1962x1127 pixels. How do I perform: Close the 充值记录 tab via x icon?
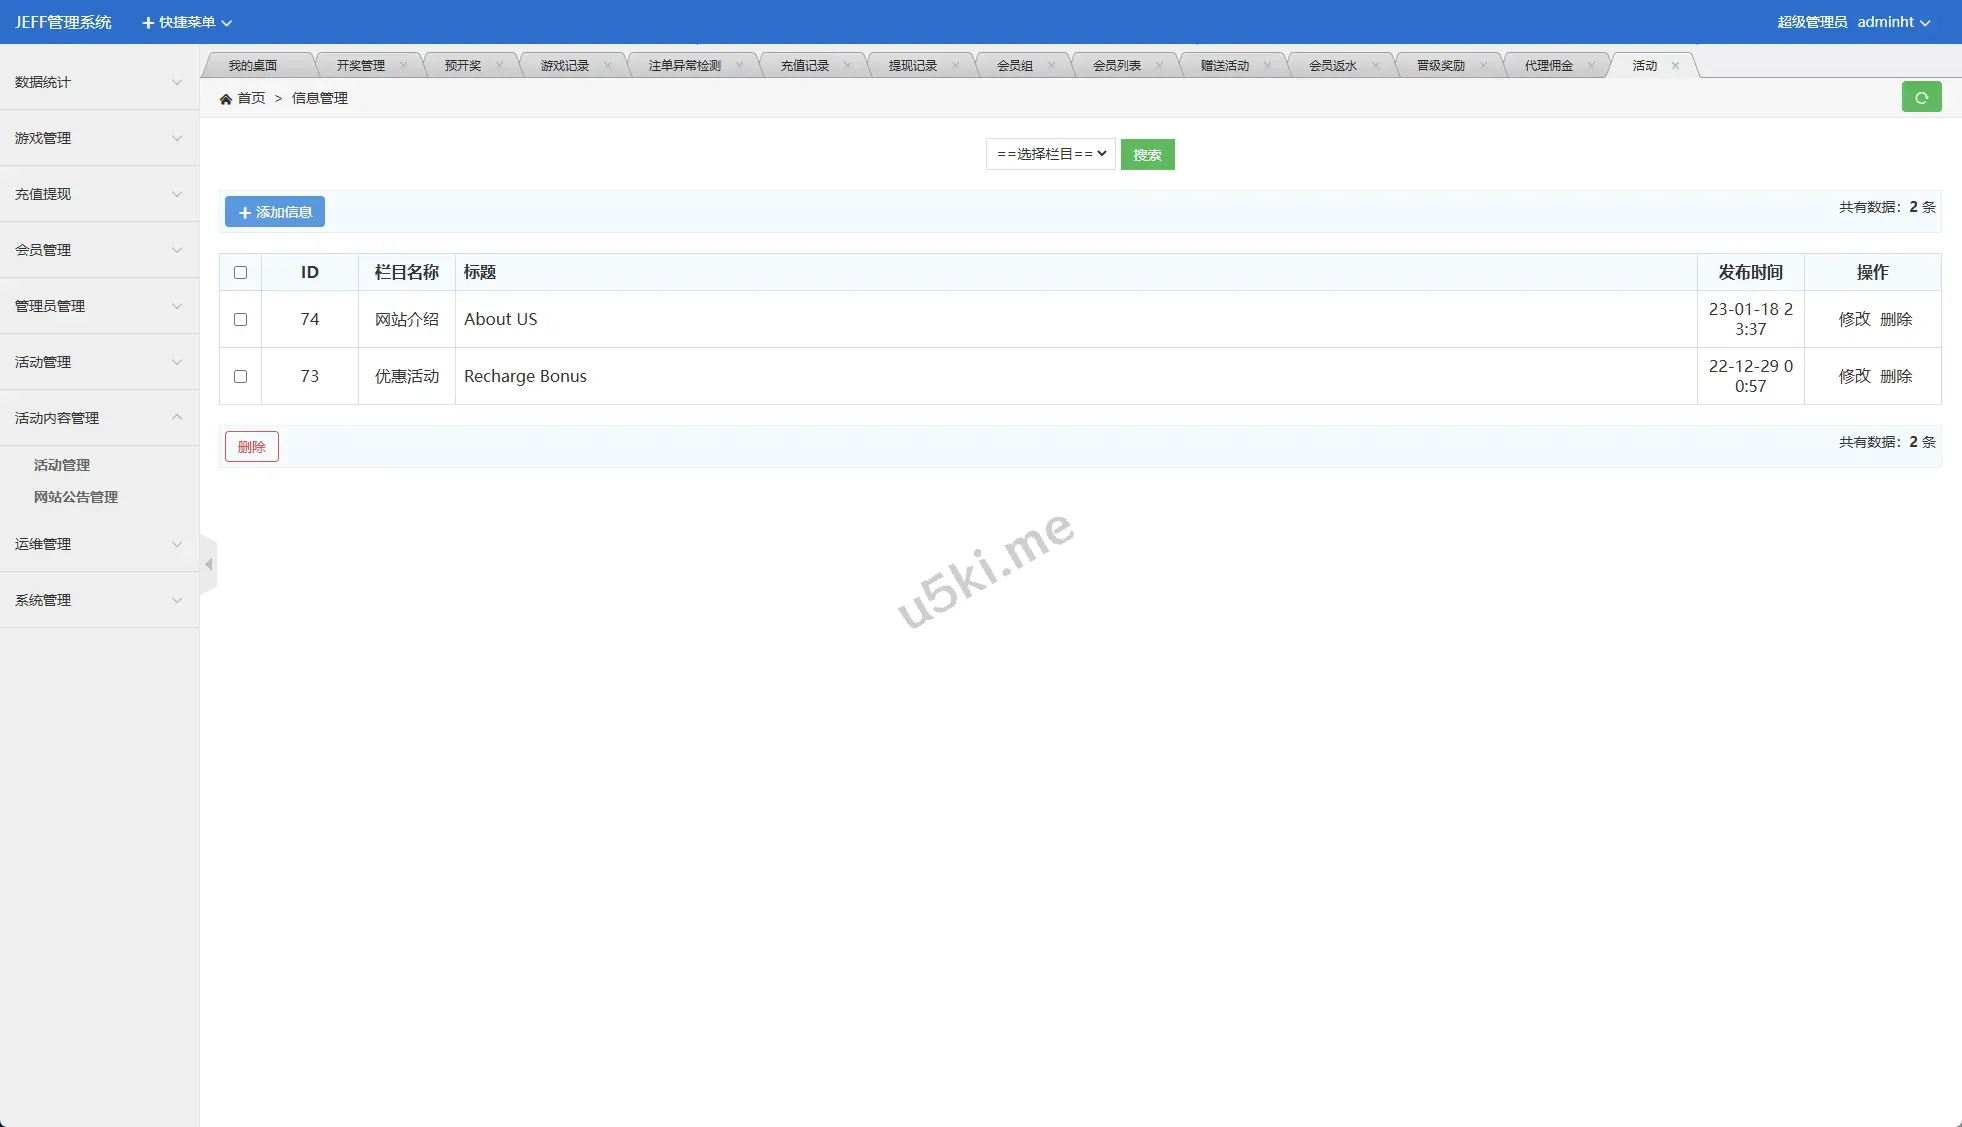point(847,66)
